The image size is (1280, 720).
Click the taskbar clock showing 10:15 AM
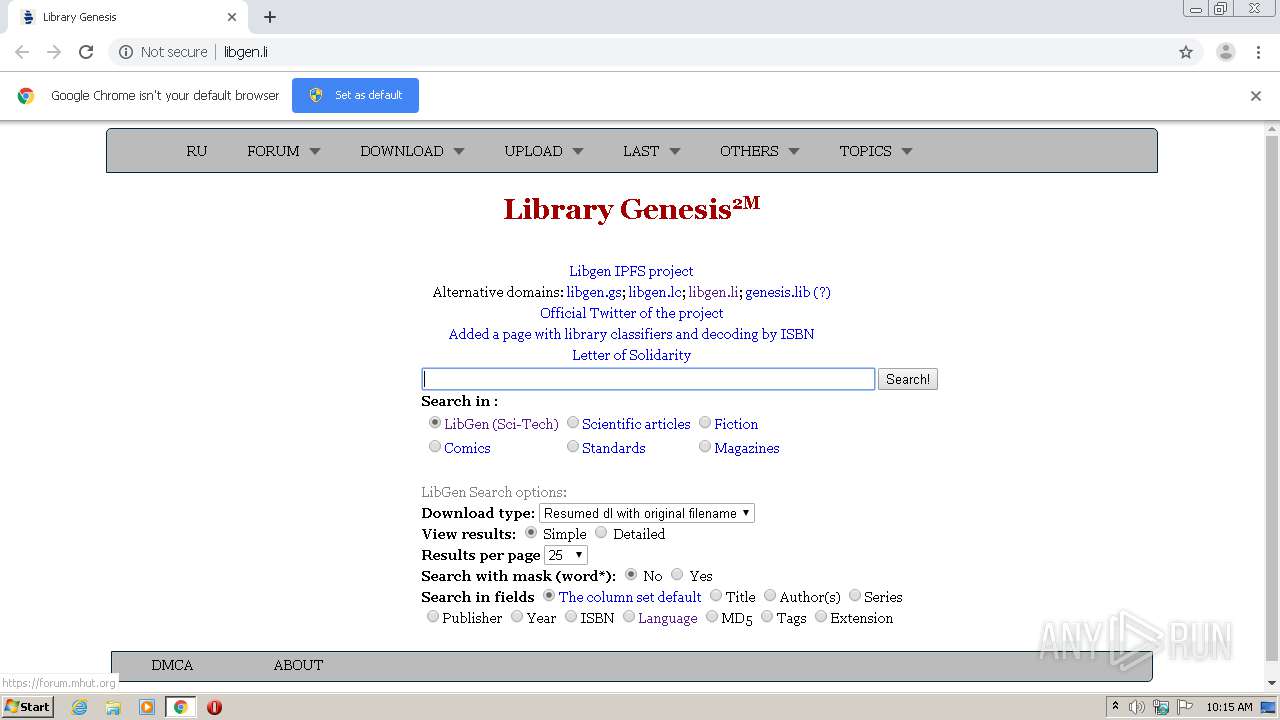(x=1229, y=707)
